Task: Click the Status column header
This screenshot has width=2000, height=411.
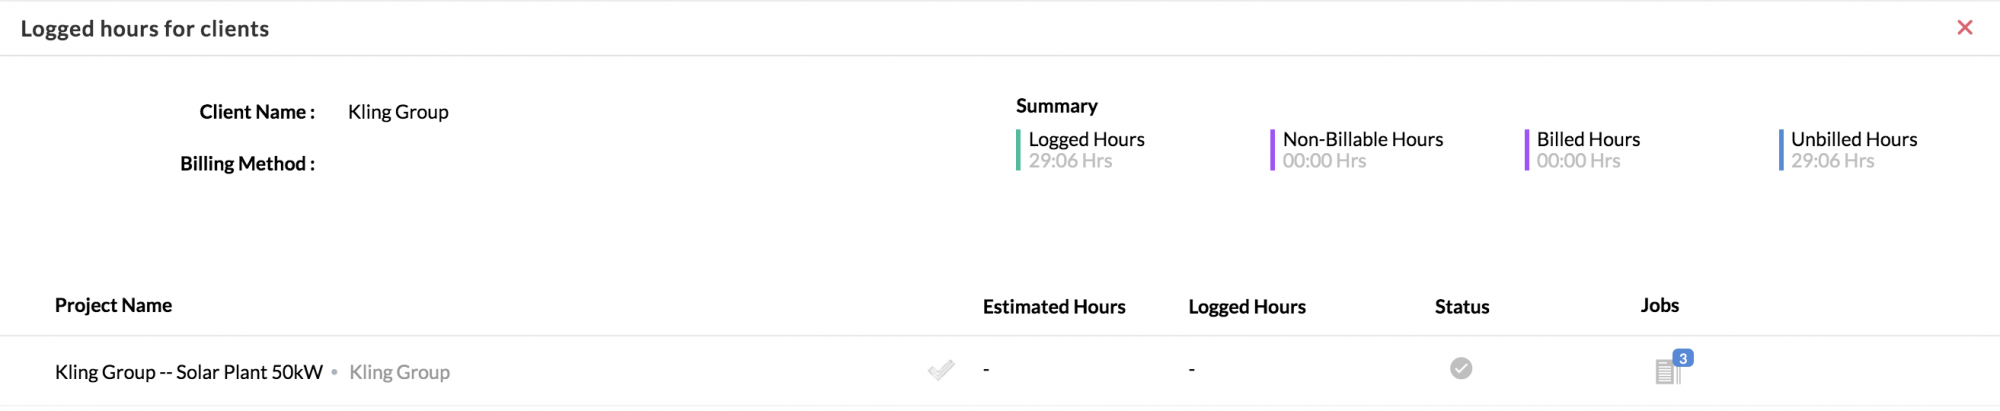Action: pos(1462,307)
